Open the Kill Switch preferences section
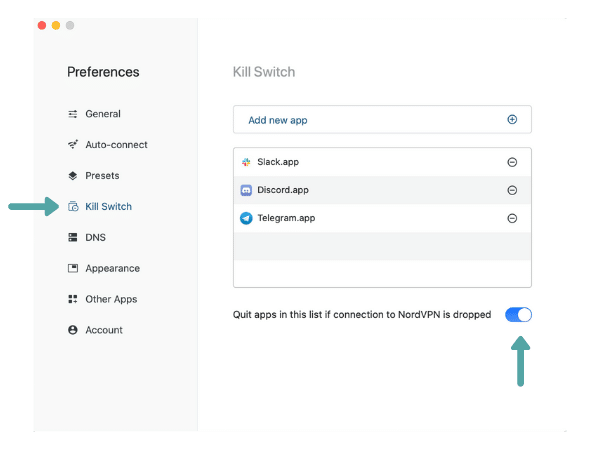The height and width of the screenshot is (450, 600). tap(108, 207)
